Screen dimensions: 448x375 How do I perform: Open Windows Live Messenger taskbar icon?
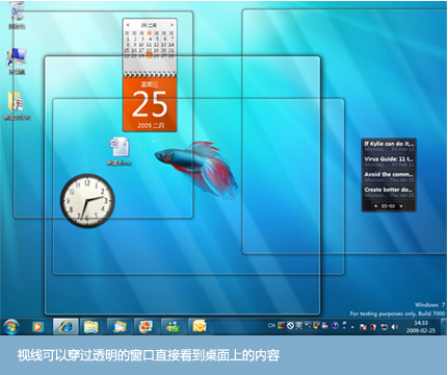173,326
